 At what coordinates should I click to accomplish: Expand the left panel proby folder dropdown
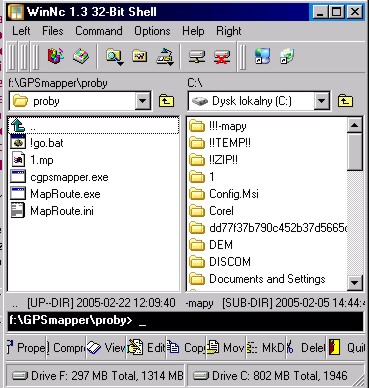point(143,101)
